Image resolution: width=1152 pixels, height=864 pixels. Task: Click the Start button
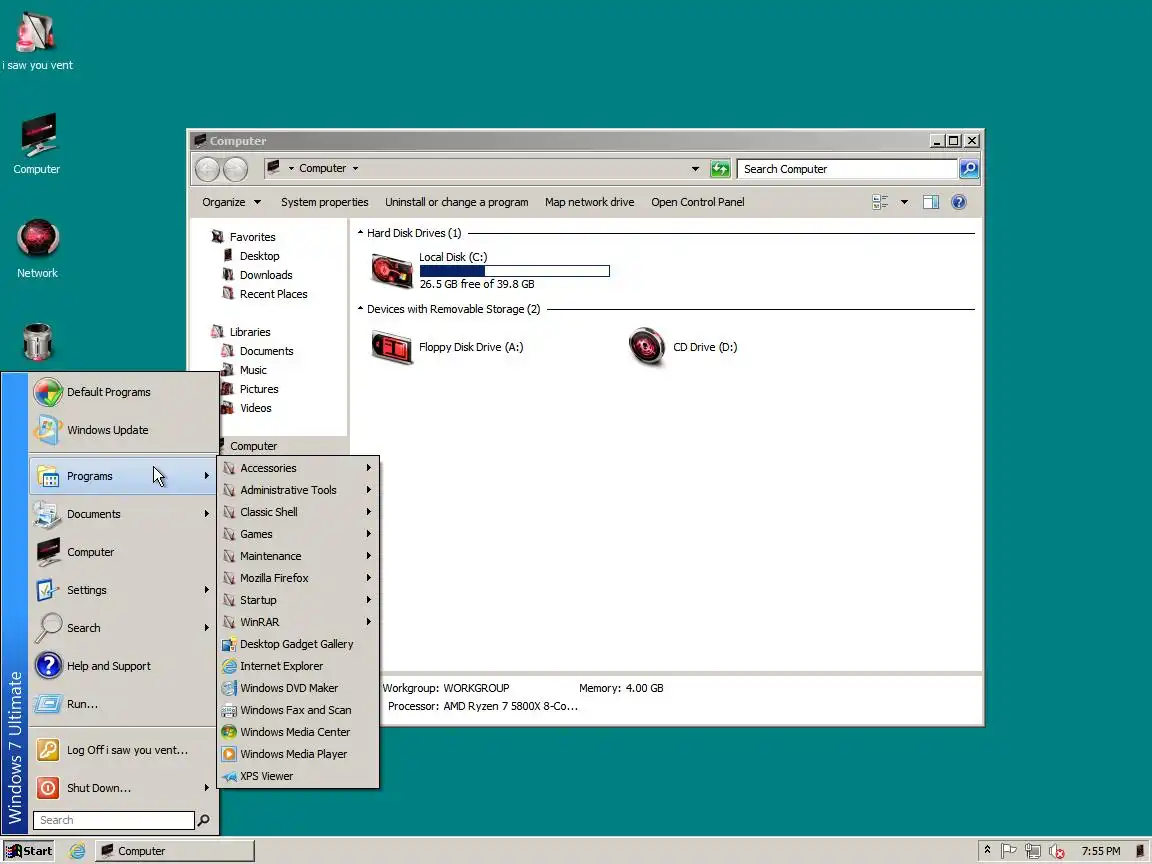[x=29, y=851]
